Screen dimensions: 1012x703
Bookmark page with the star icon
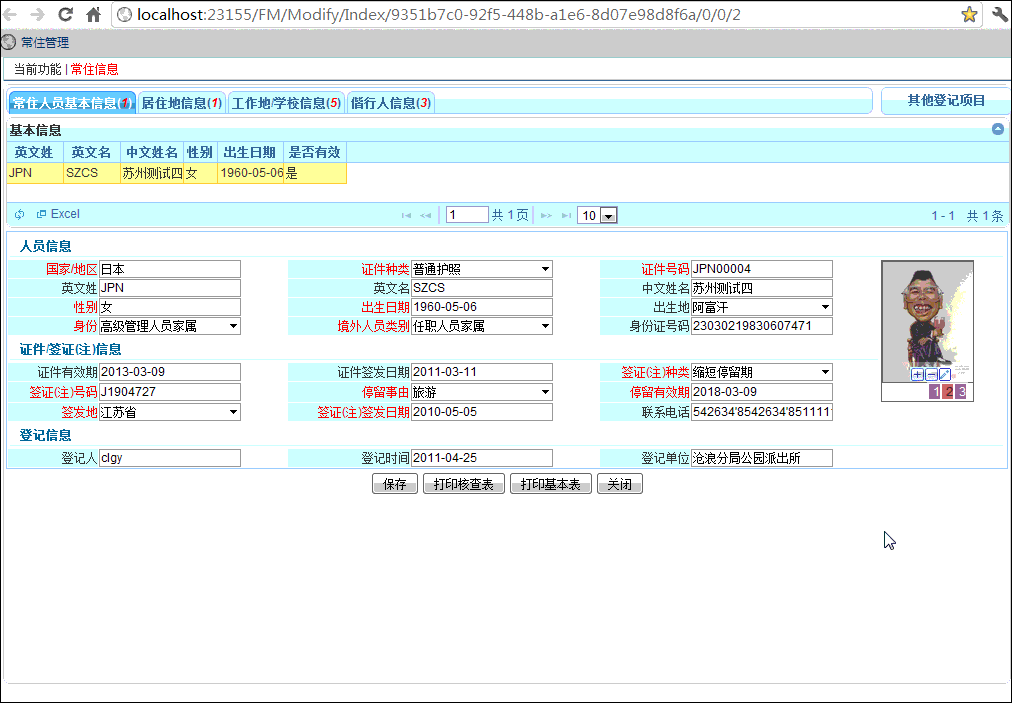[969, 14]
